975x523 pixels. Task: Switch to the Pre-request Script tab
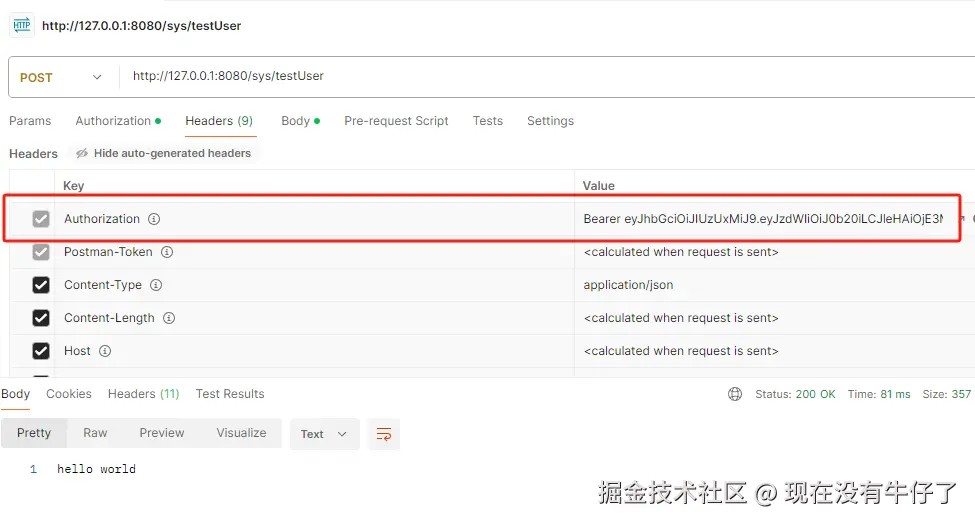[396, 121]
